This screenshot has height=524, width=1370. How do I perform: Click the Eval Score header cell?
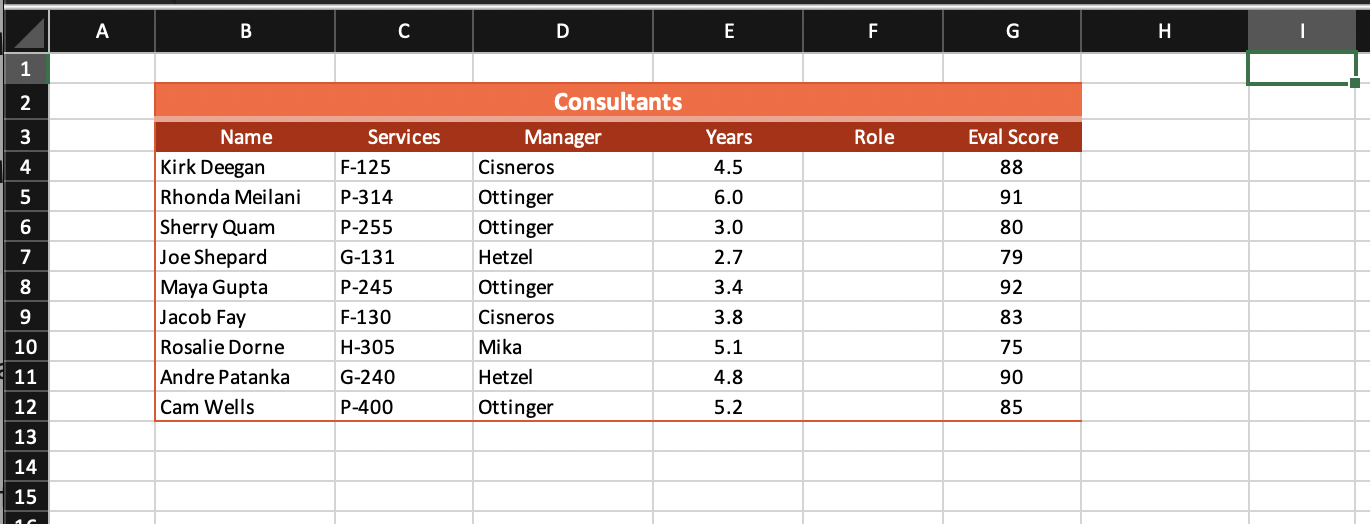[1012, 137]
